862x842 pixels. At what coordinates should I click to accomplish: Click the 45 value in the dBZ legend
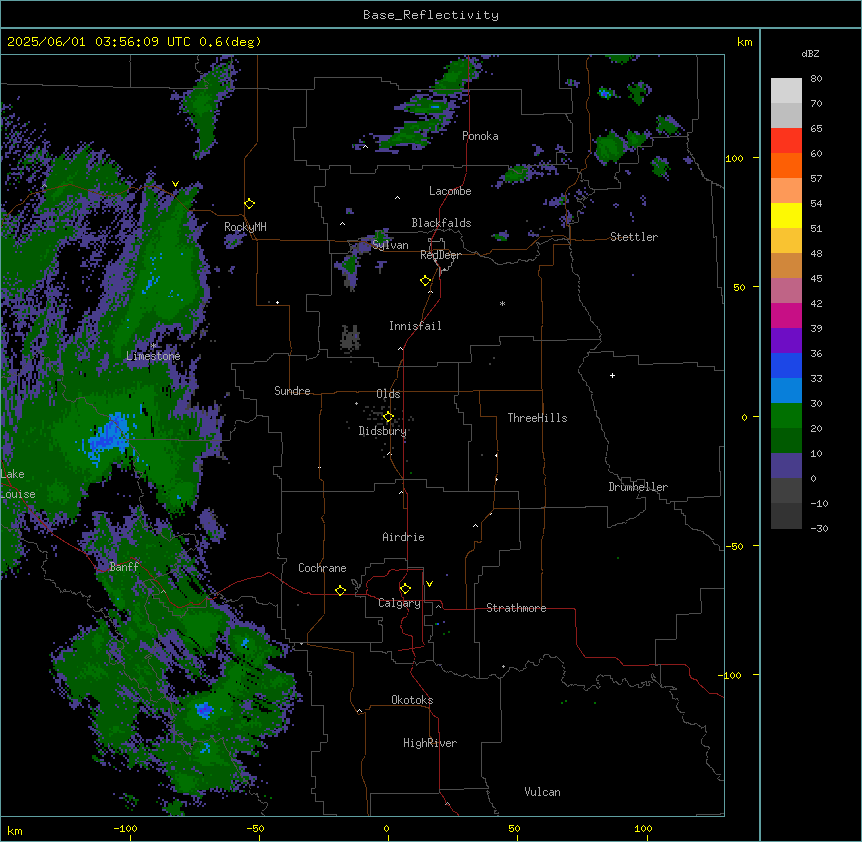(816, 279)
